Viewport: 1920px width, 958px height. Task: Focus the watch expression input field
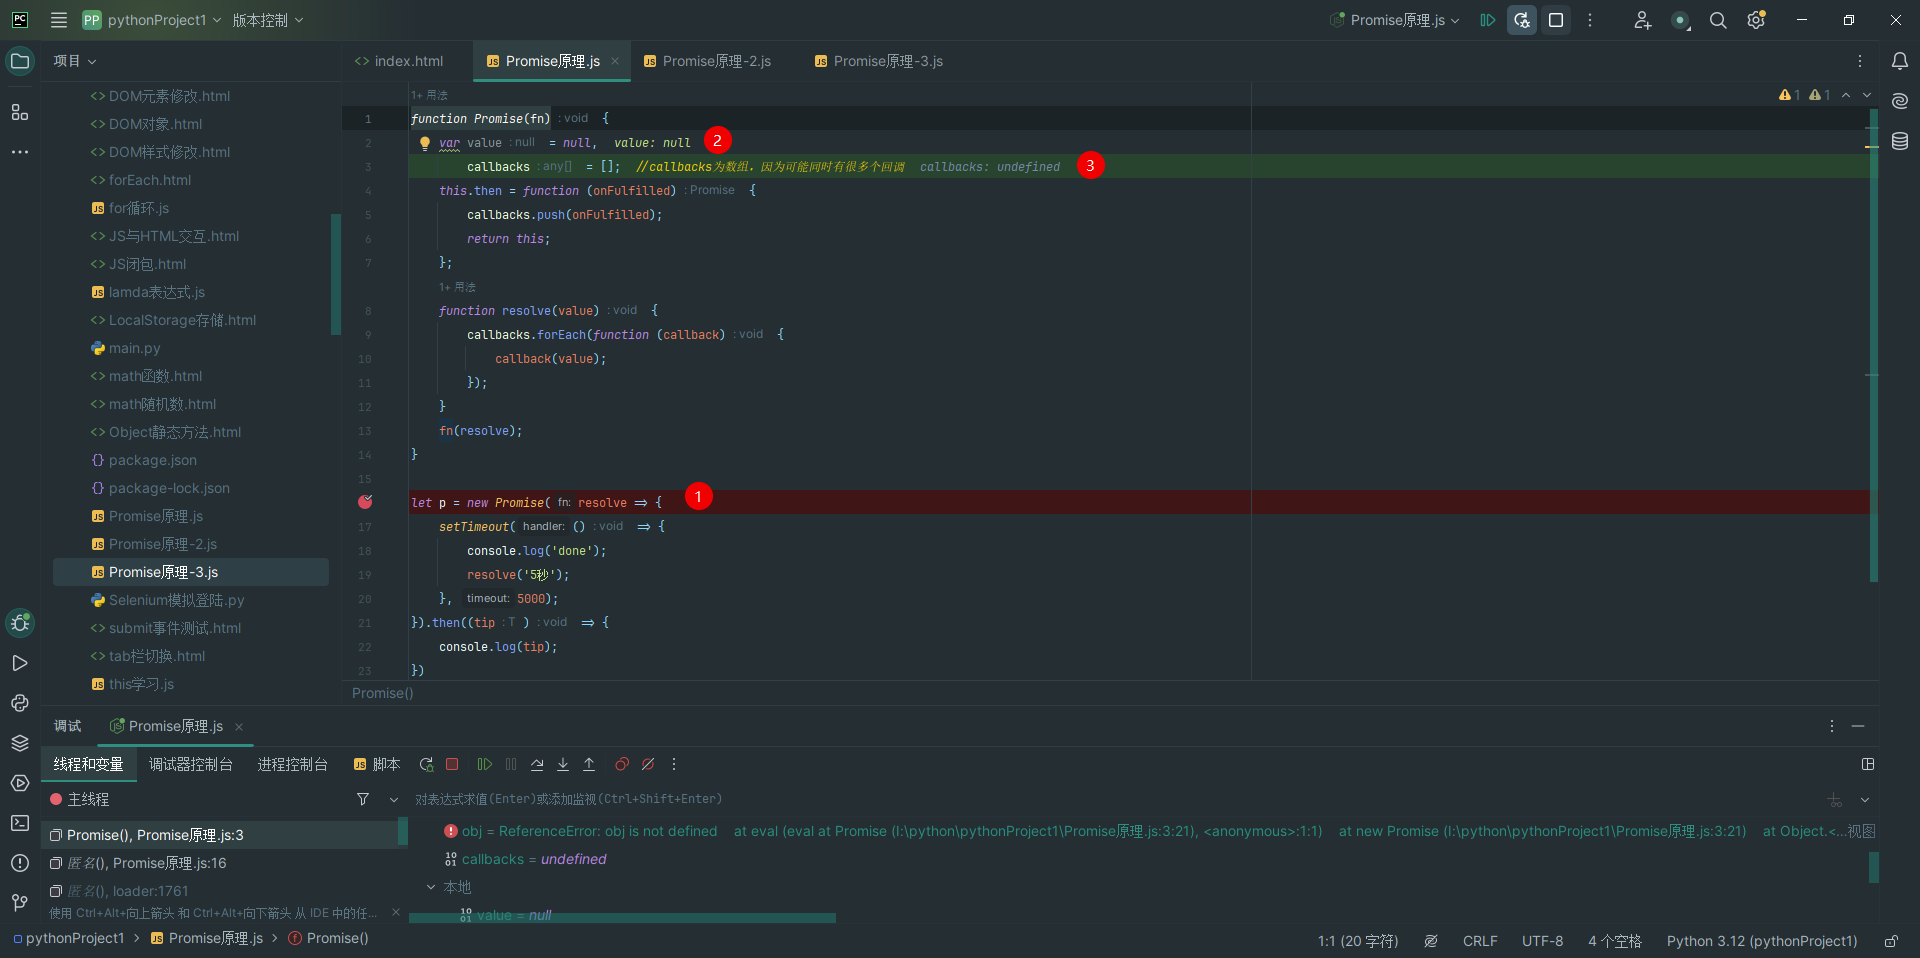1115,799
